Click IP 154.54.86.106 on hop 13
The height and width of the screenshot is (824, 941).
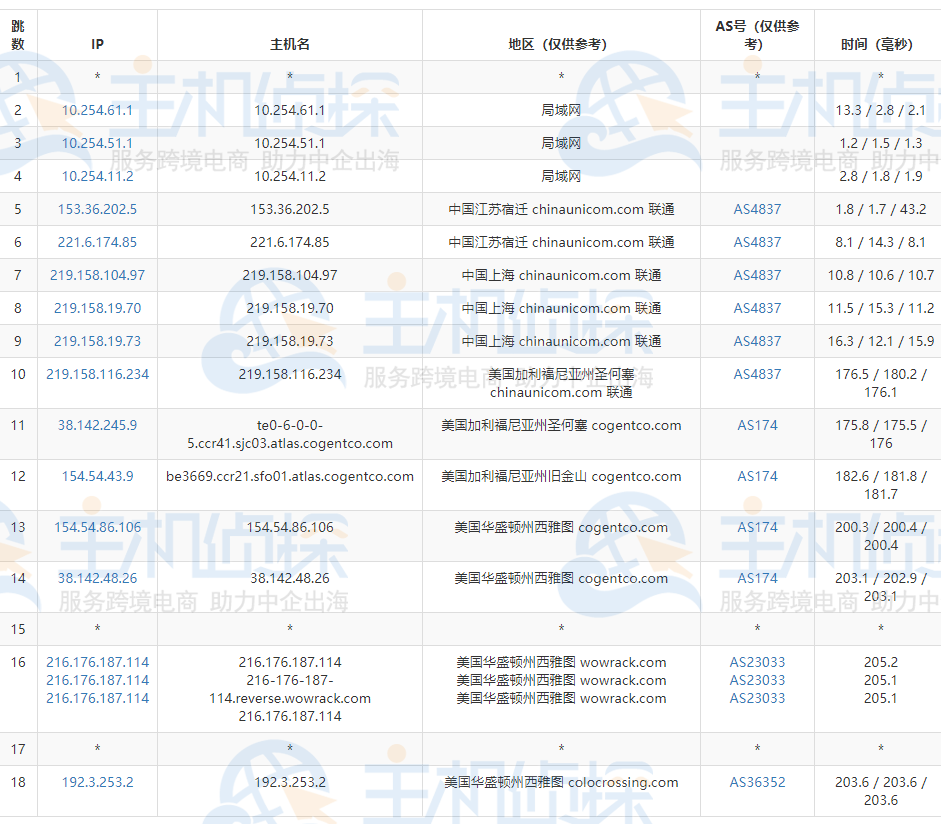point(97,526)
